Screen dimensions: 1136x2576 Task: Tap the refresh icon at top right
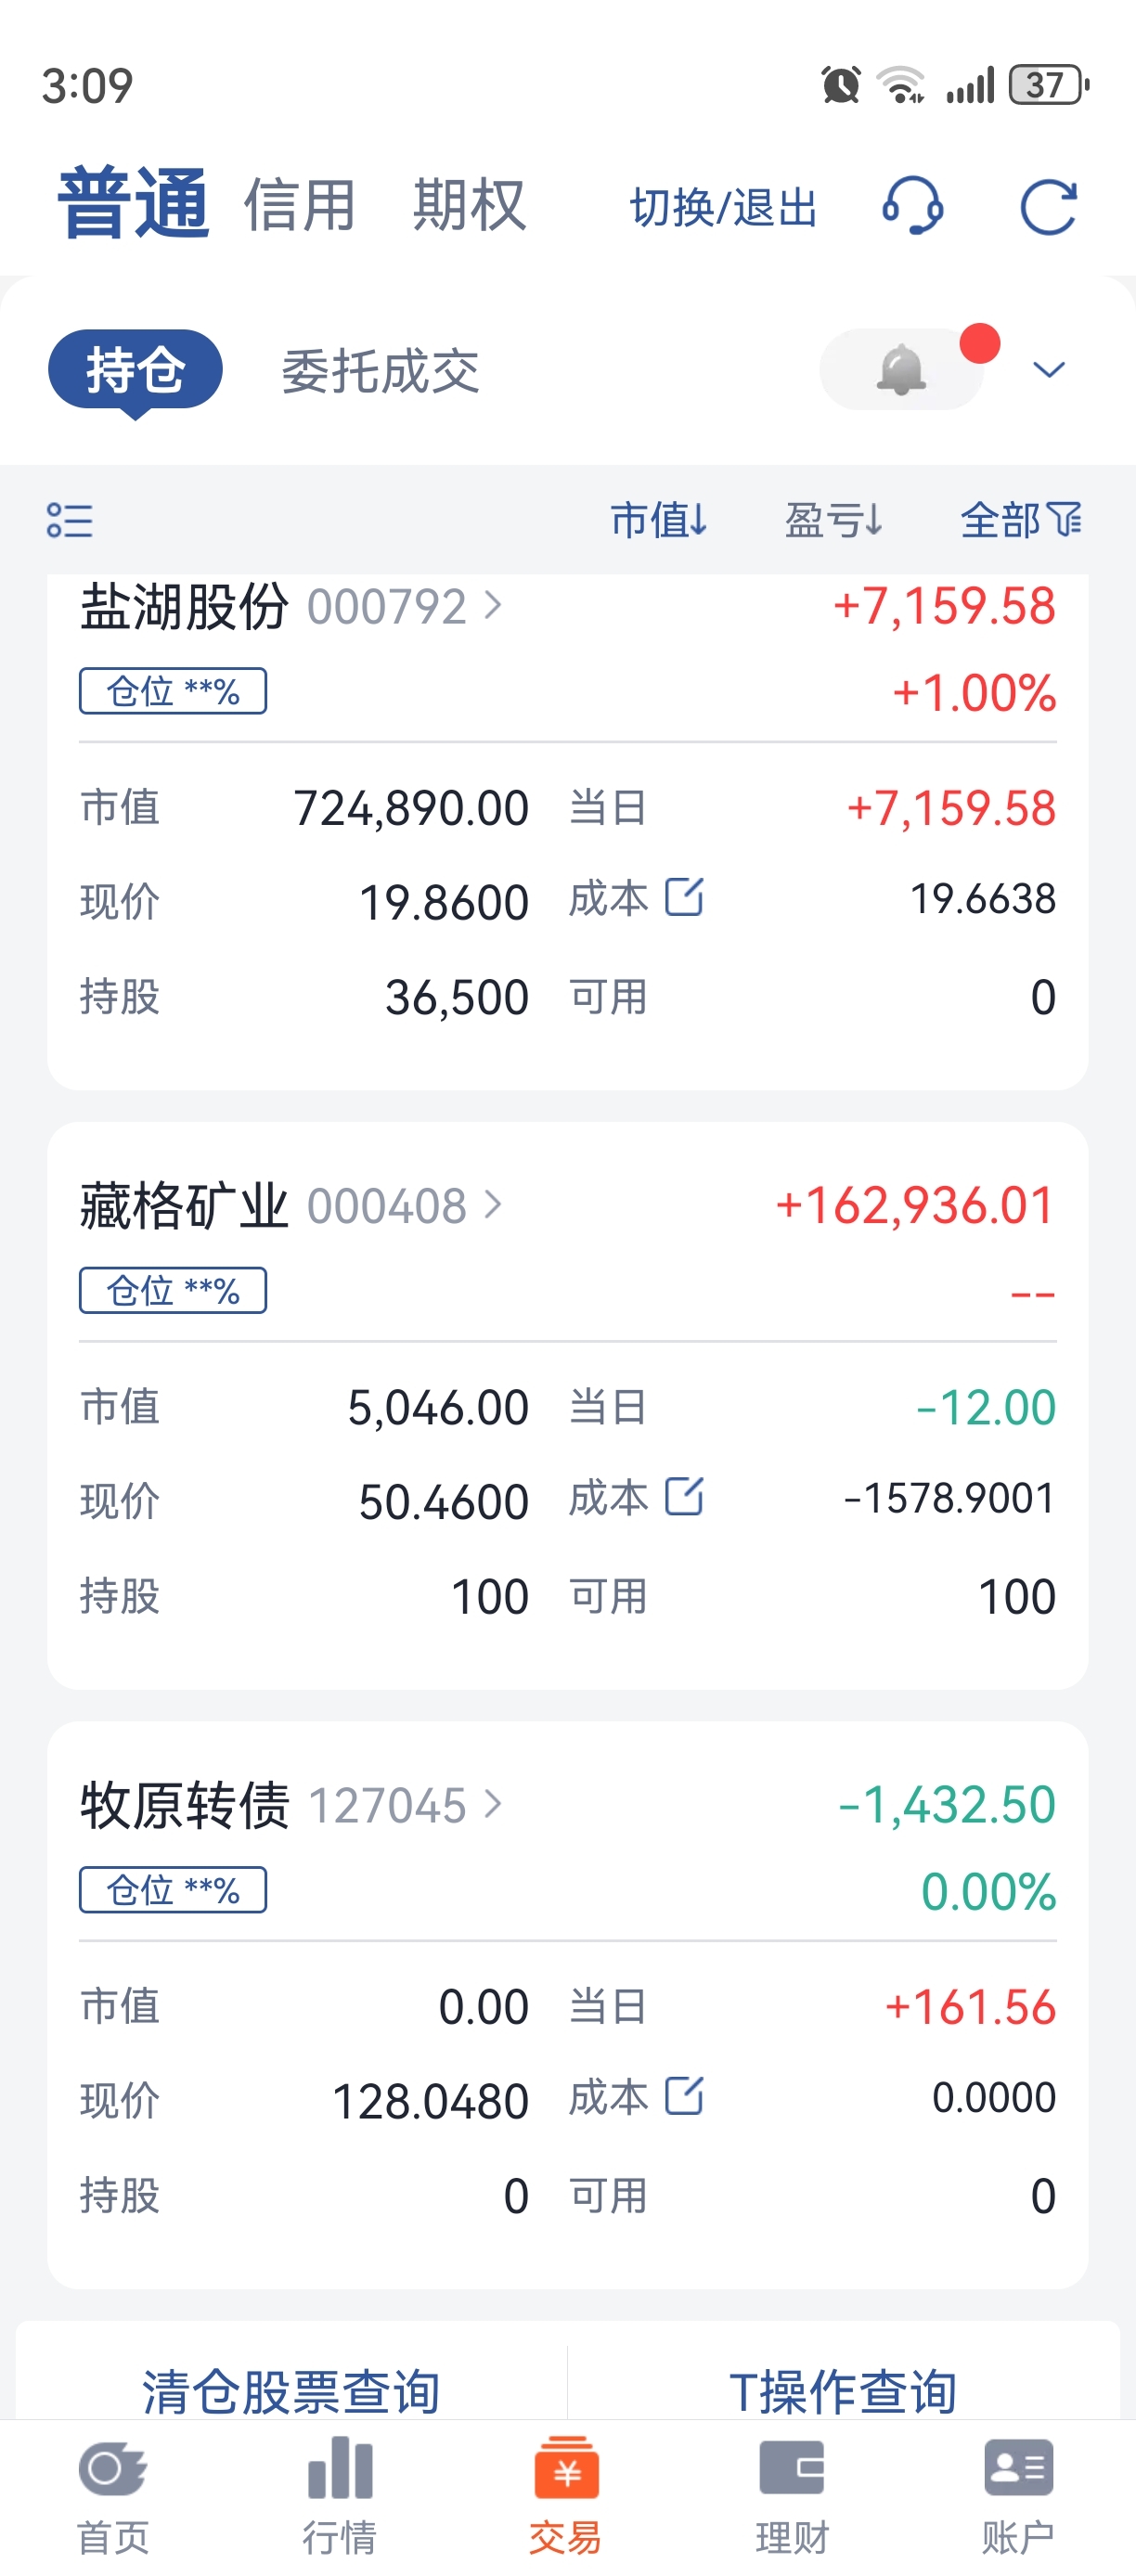click(1048, 207)
